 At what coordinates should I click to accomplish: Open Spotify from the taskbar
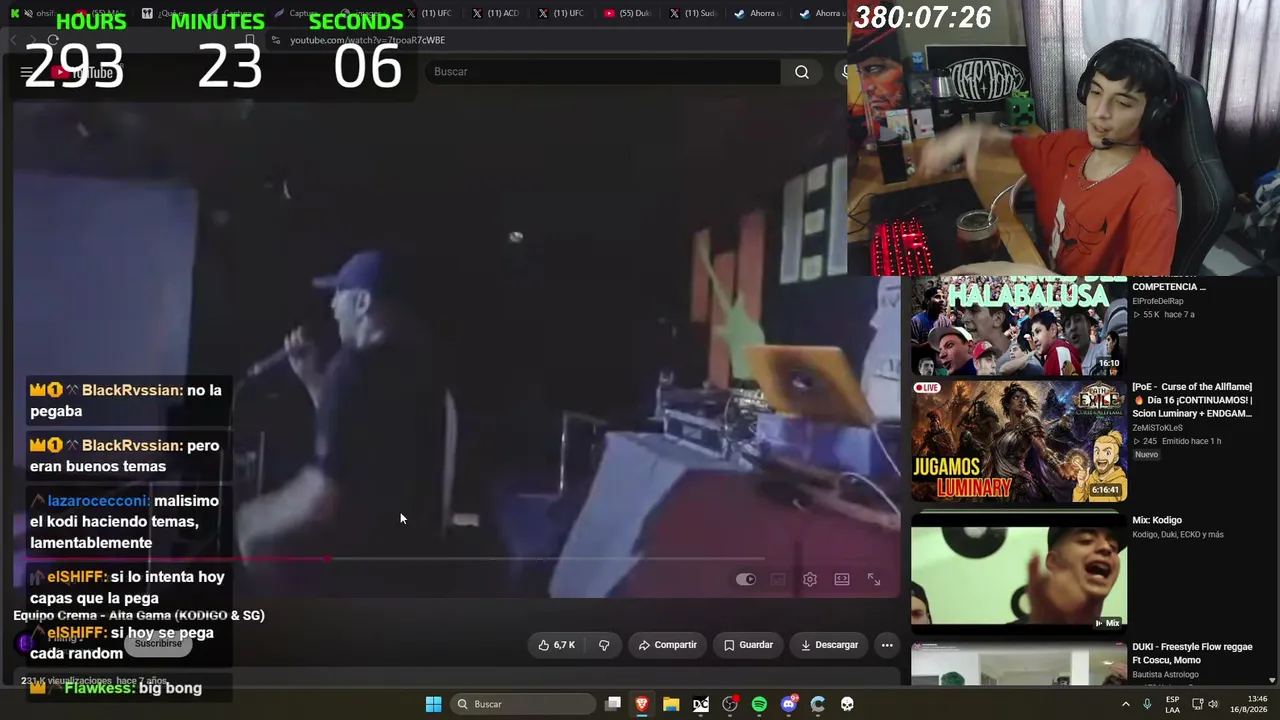tap(759, 704)
